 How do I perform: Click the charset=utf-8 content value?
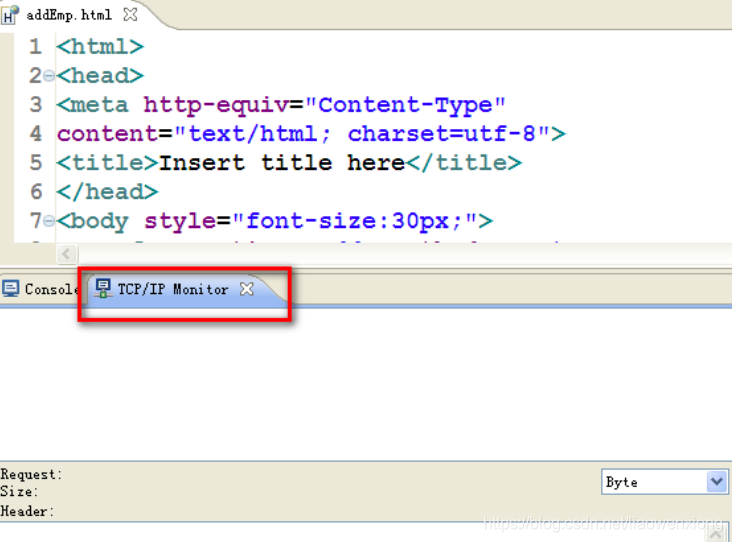tap(442, 134)
